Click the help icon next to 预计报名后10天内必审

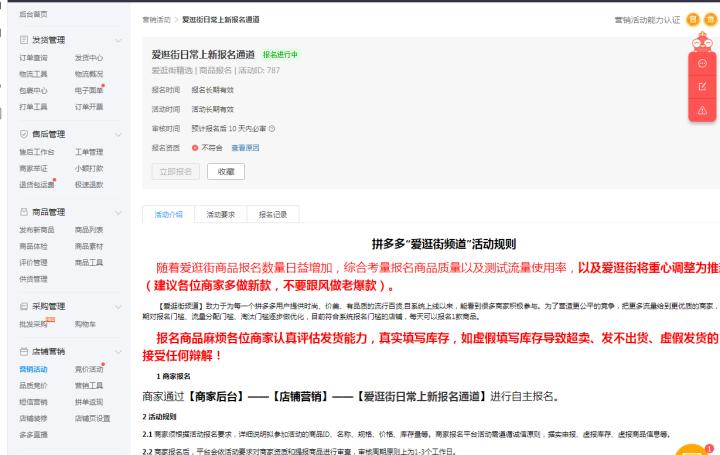[272, 129]
